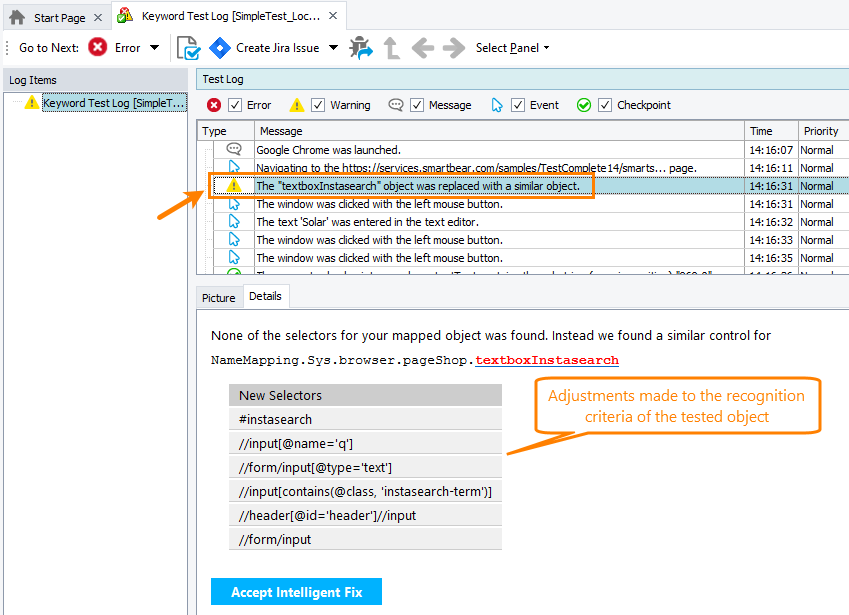Uncheck the Message filter checkbox

click(417, 105)
